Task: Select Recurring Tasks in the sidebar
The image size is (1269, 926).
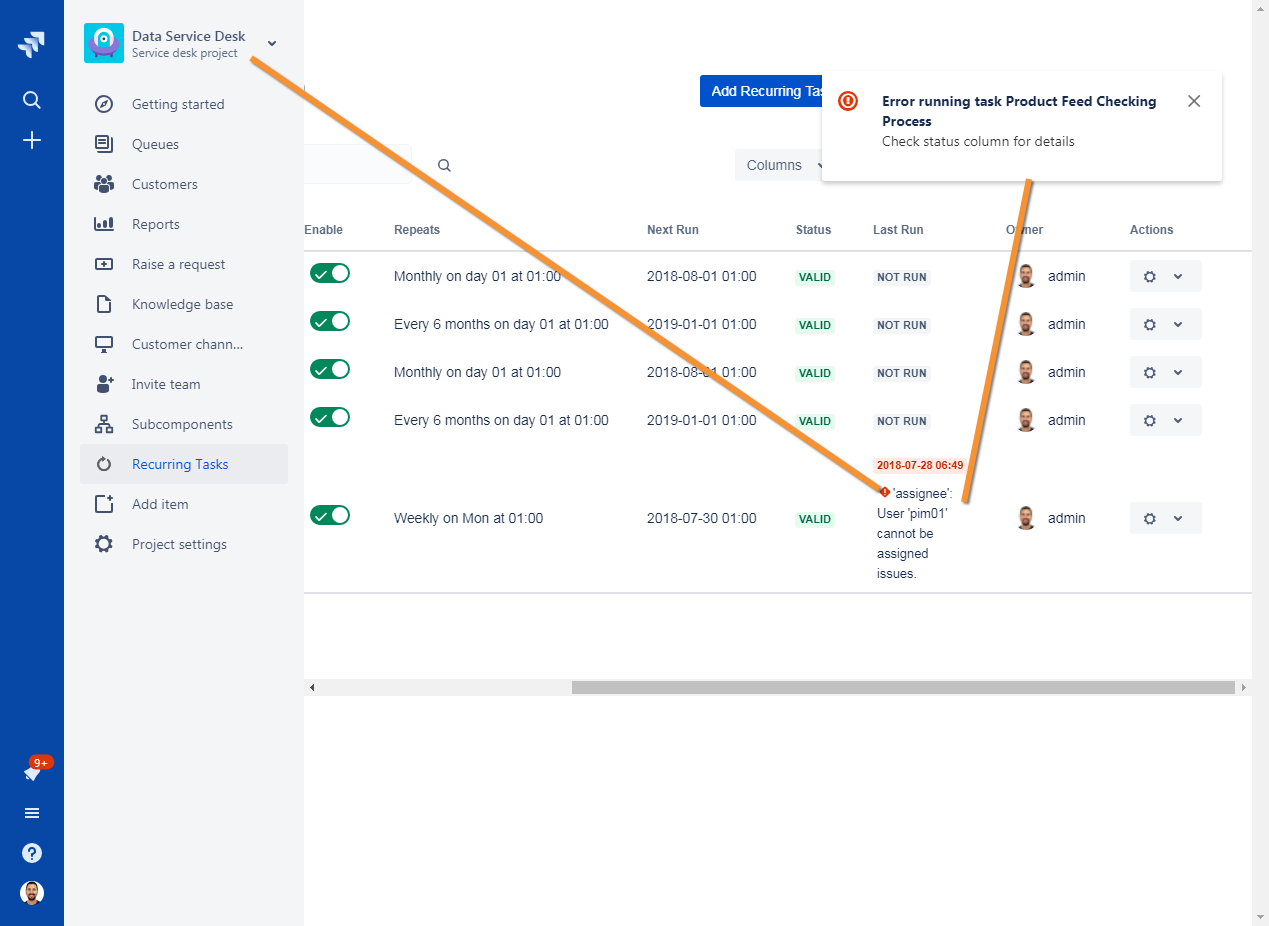Action: (x=184, y=464)
